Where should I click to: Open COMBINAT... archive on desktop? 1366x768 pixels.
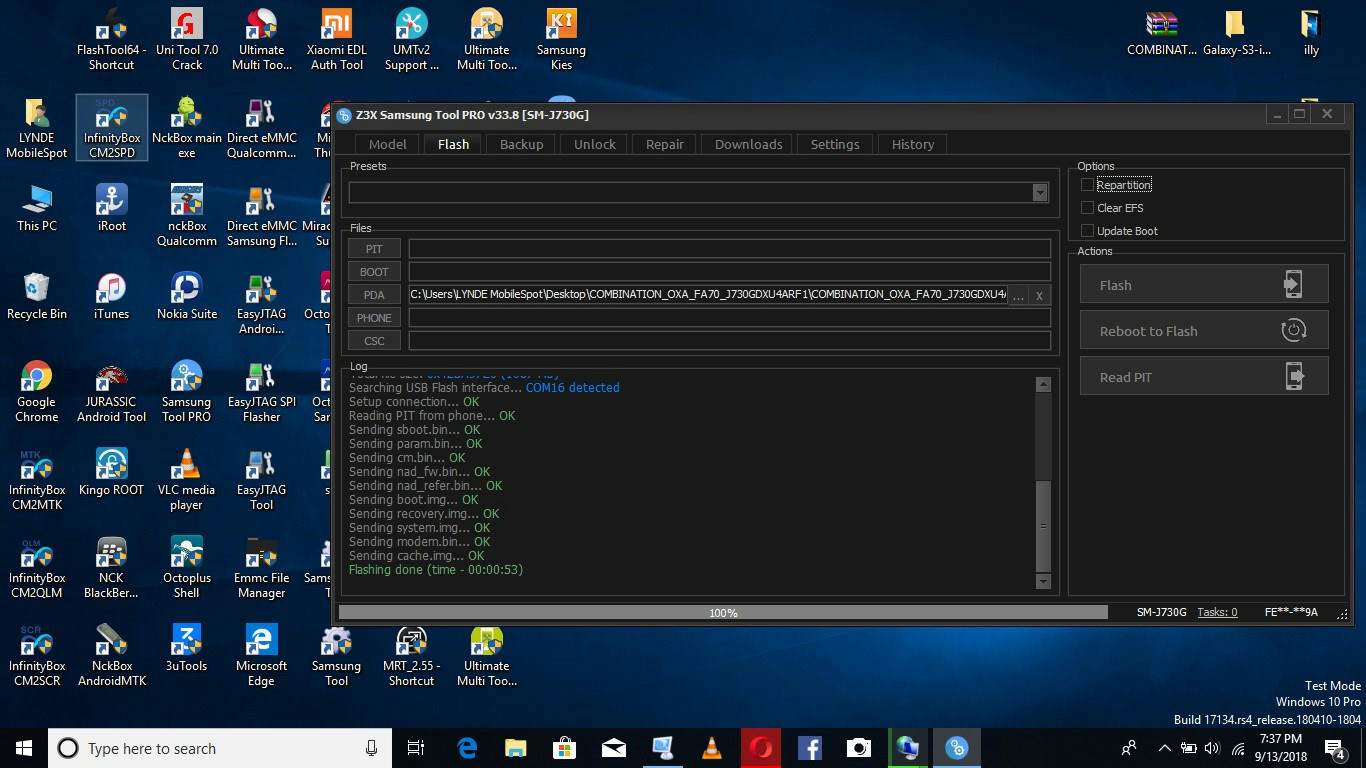(x=1161, y=33)
